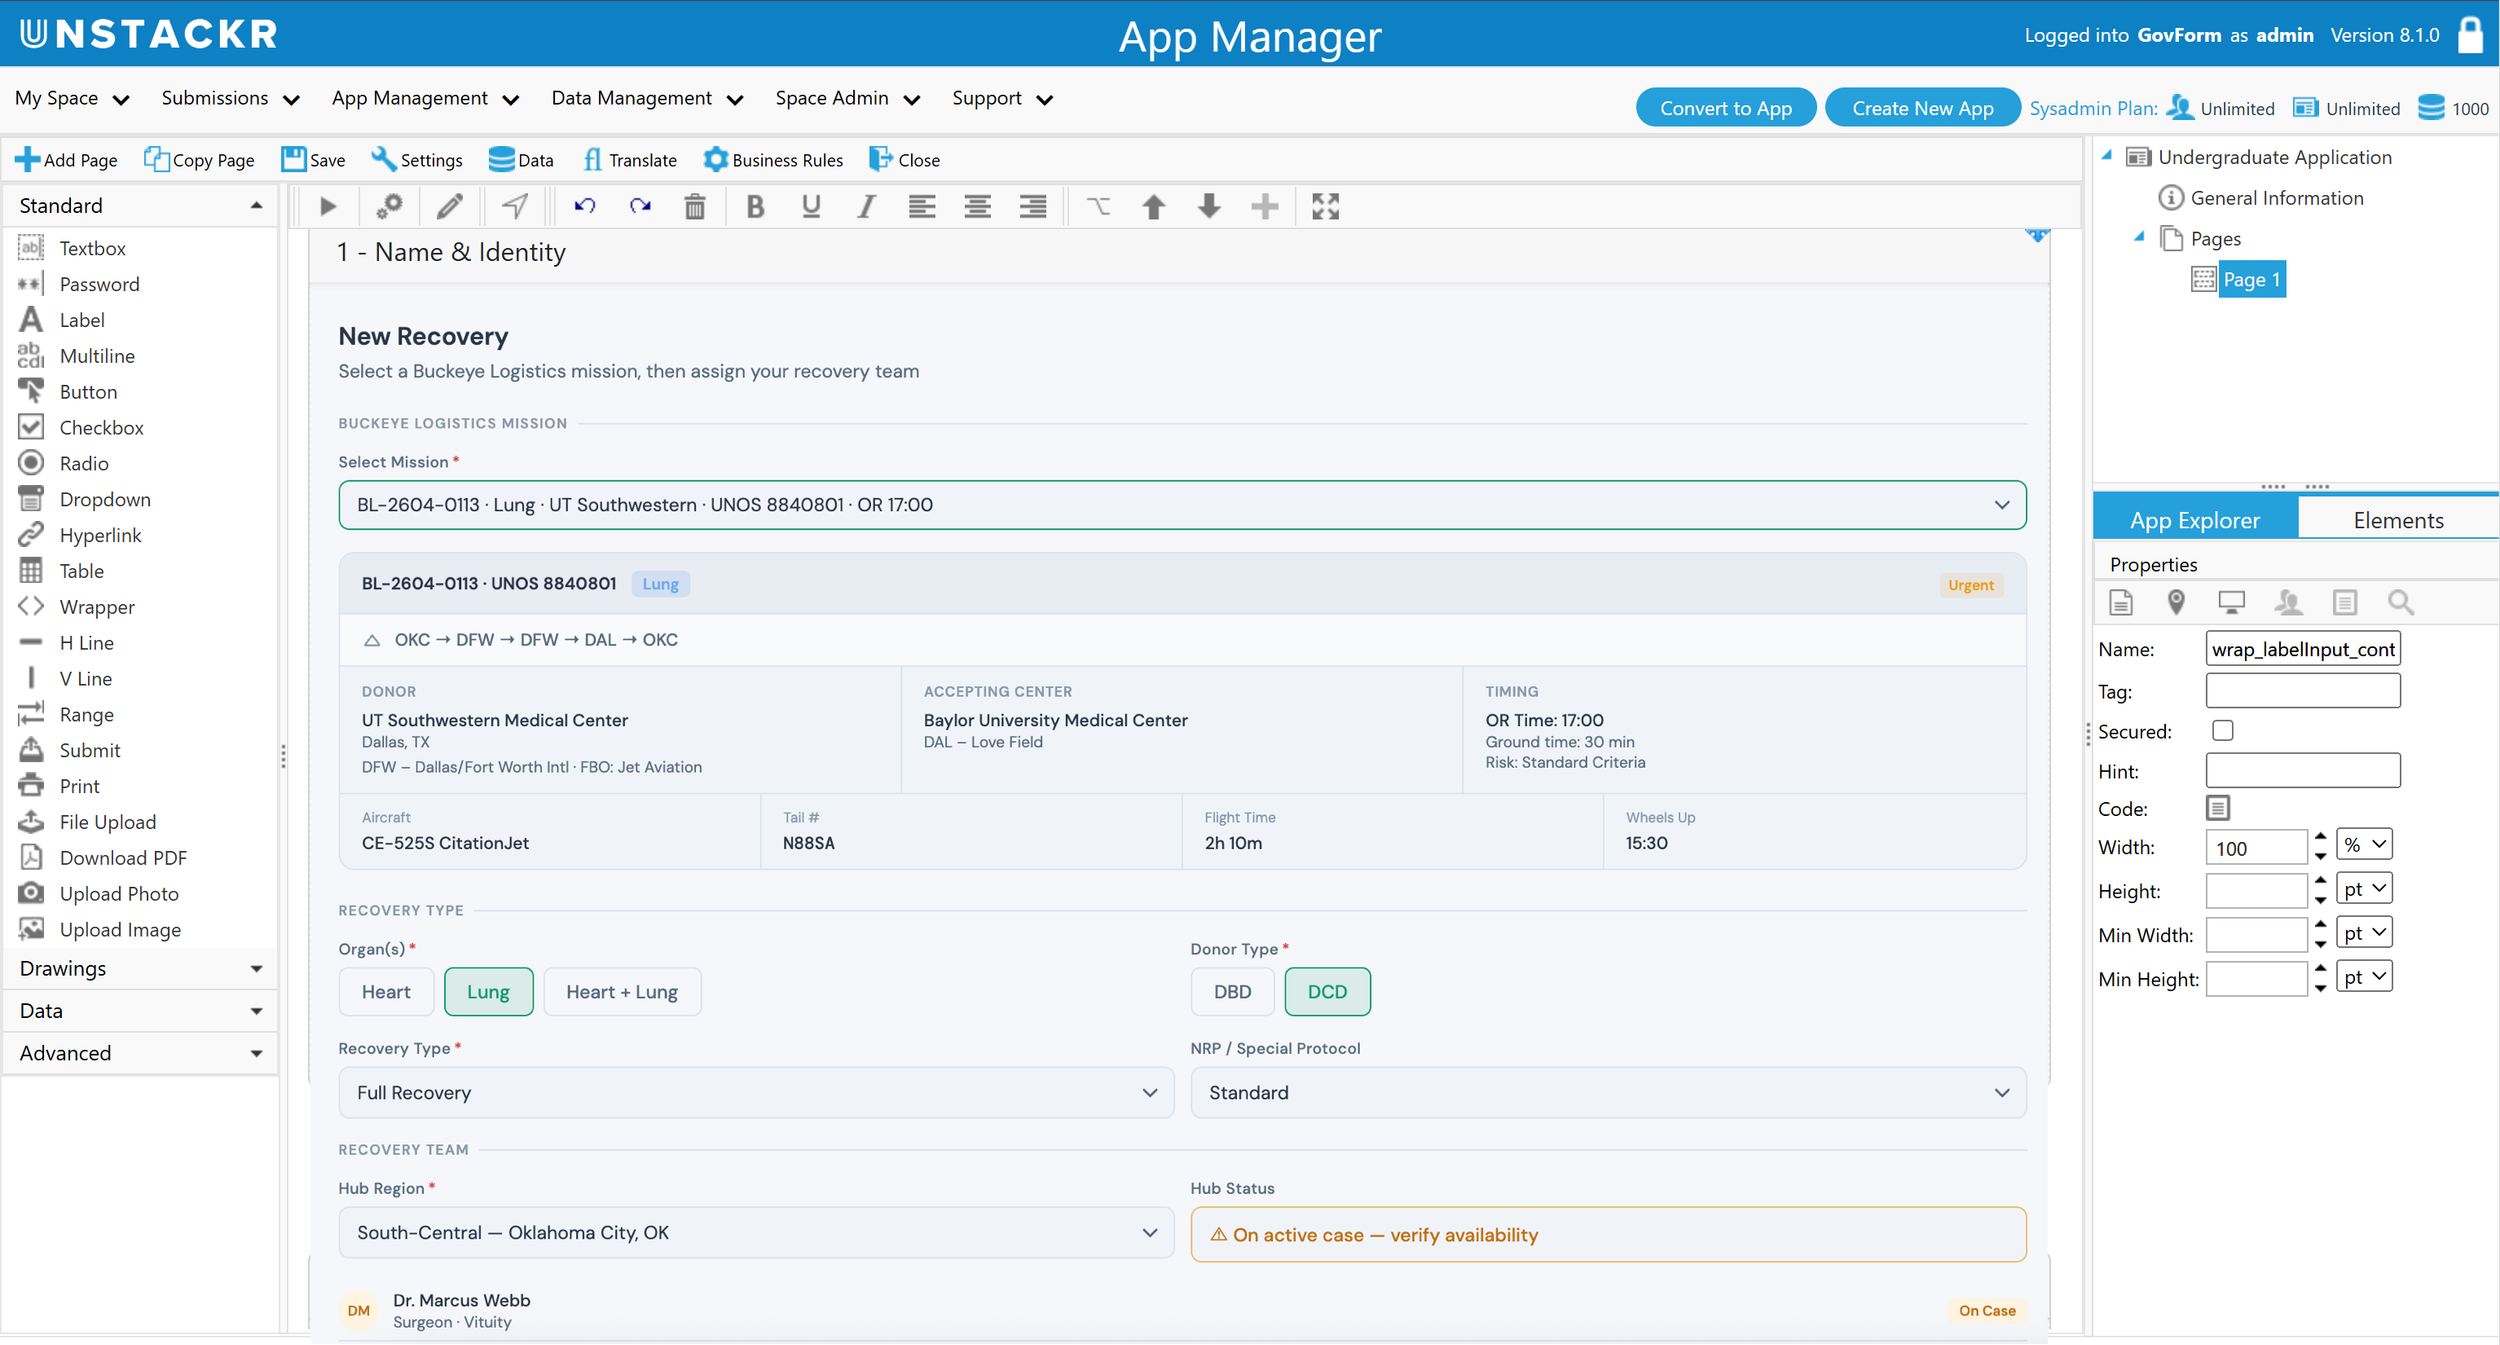Click the move down arrow icon
2500x1345 pixels.
(1209, 207)
